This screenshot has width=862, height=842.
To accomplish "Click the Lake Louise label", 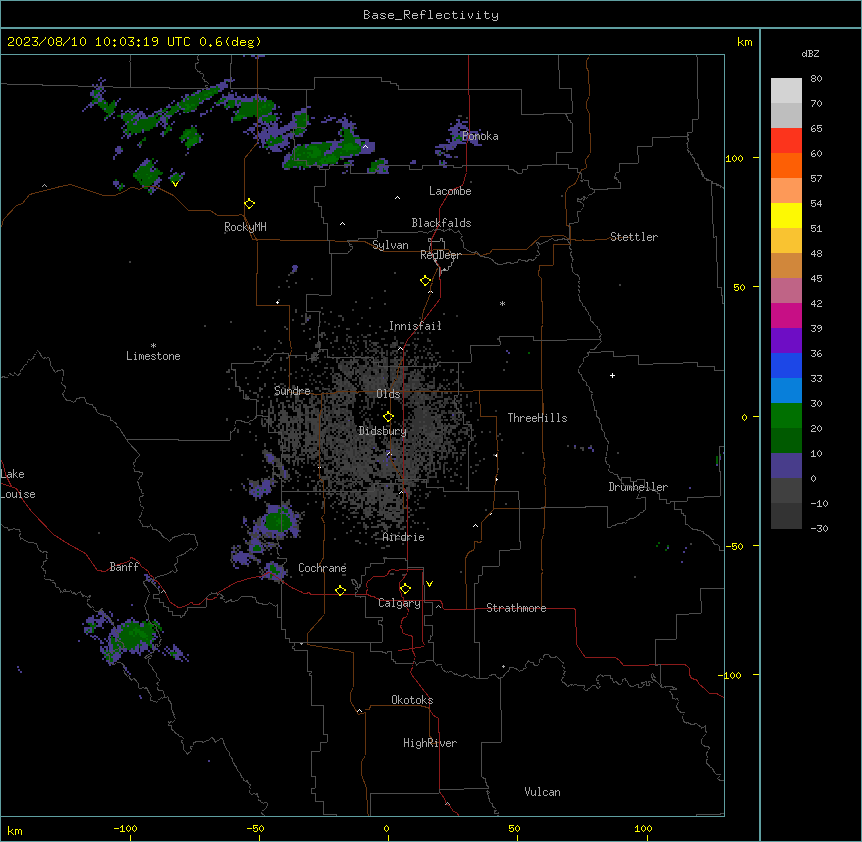I will point(17,484).
